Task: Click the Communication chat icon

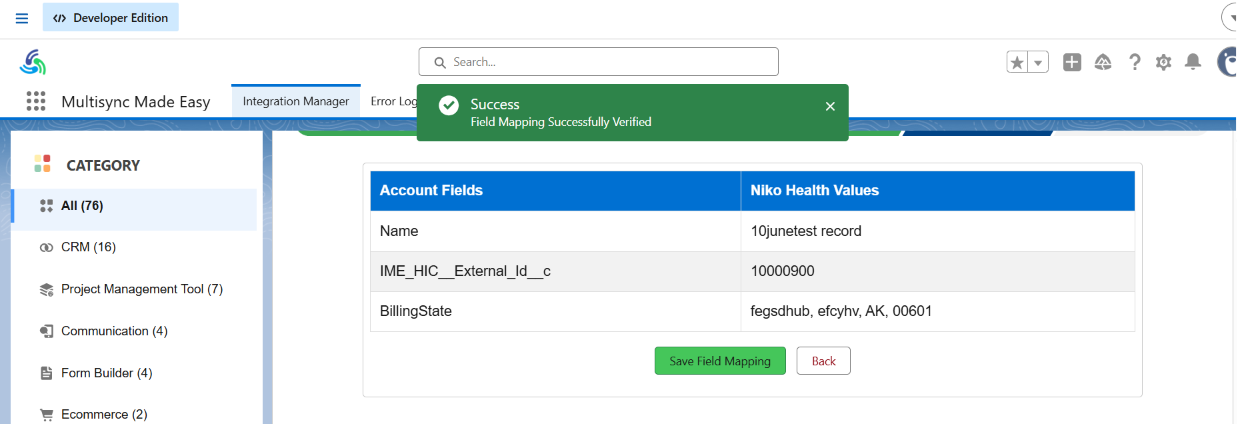Action: tap(46, 331)
